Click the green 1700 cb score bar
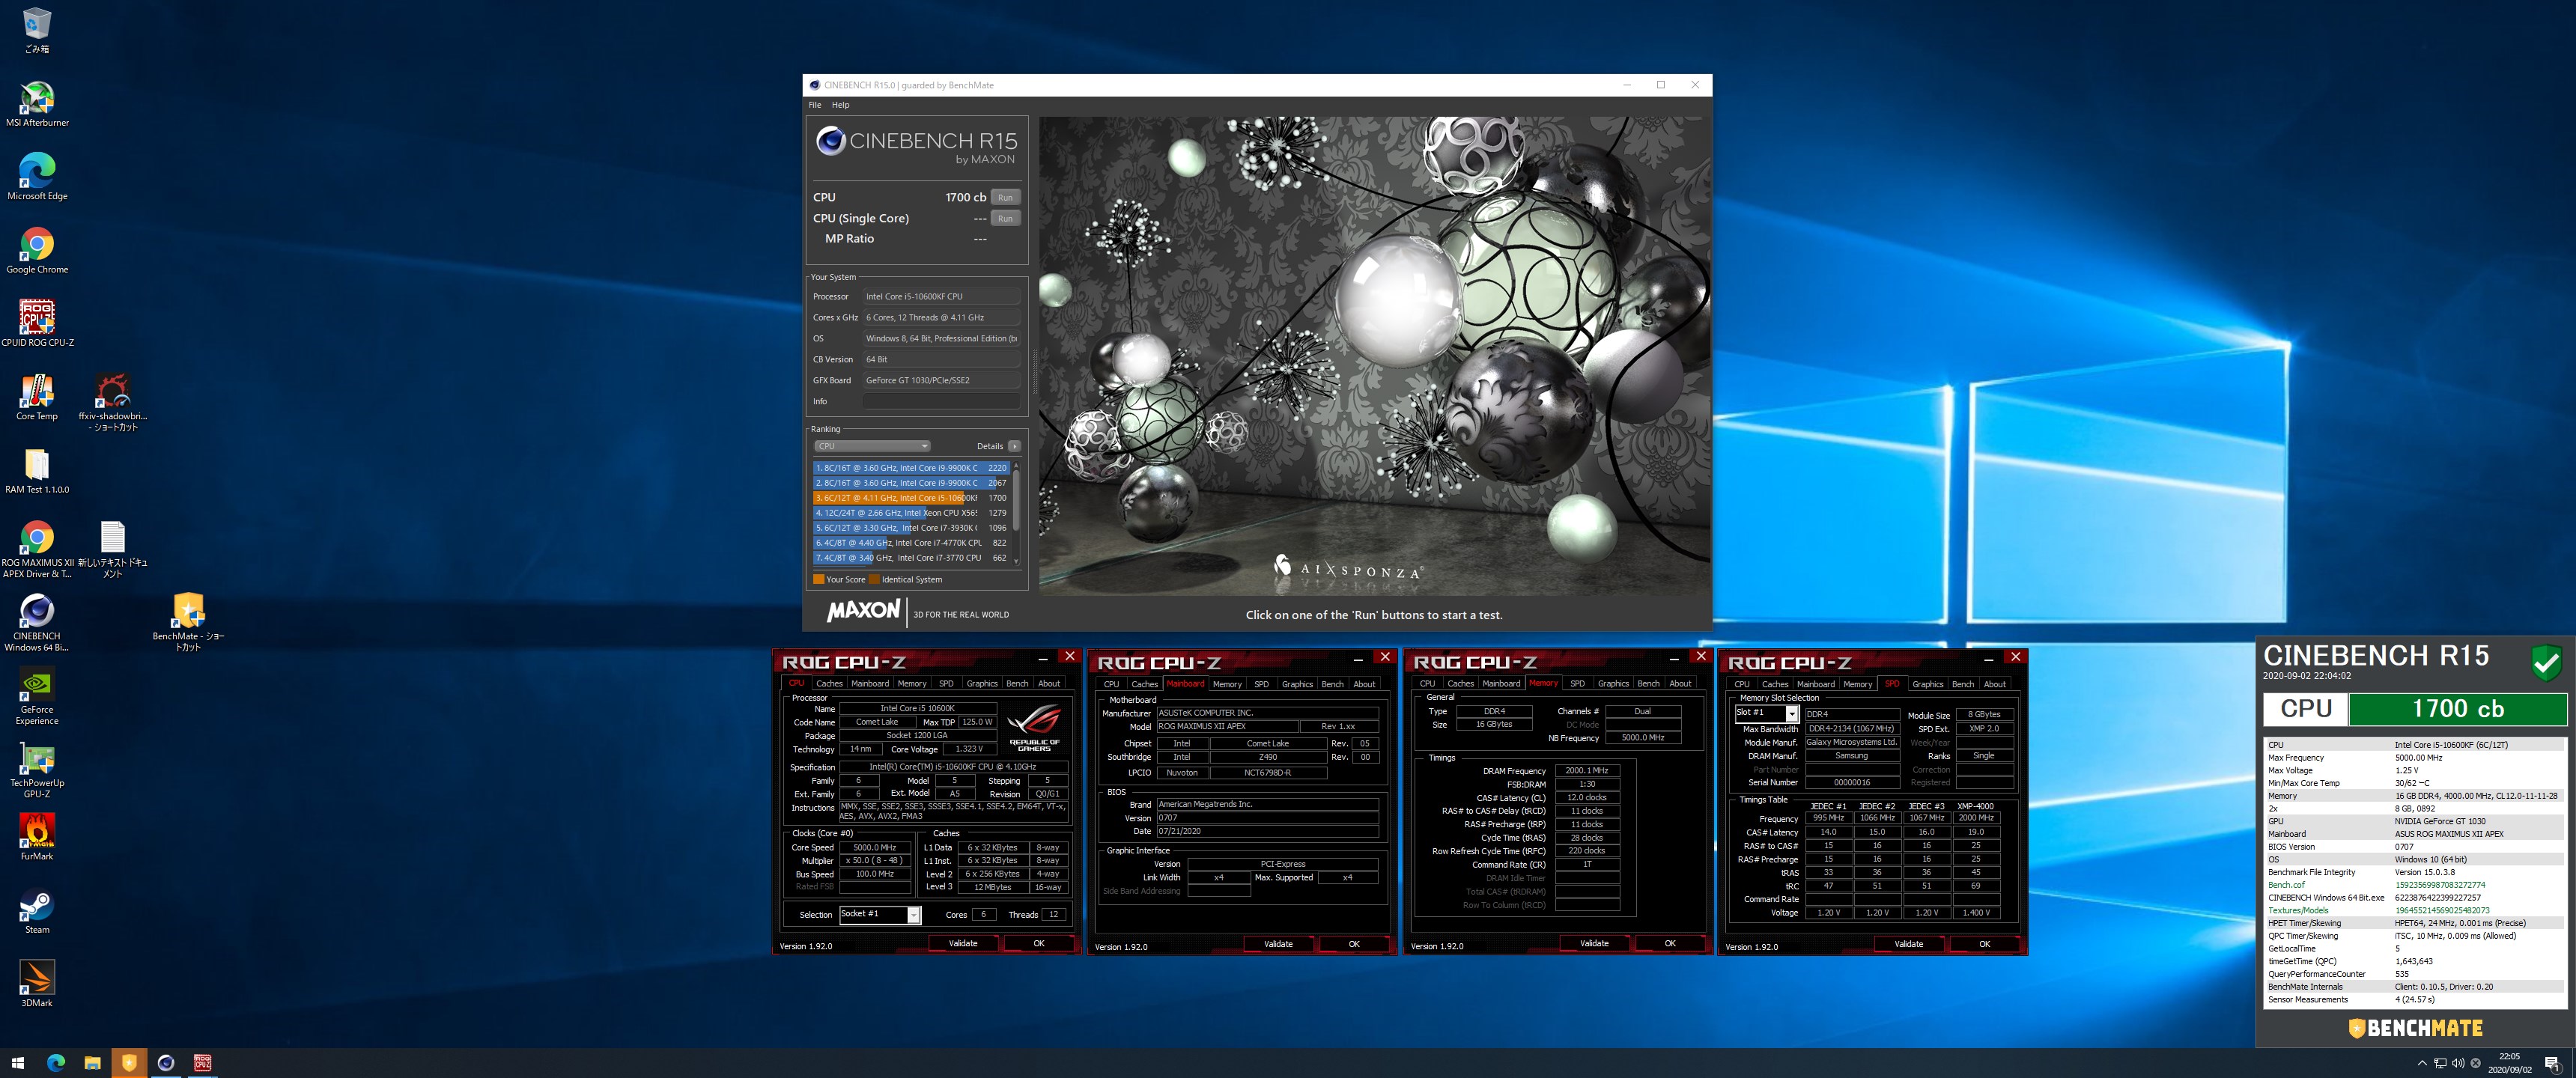Screen dimensions: 2576x1078 [2458, 709]
